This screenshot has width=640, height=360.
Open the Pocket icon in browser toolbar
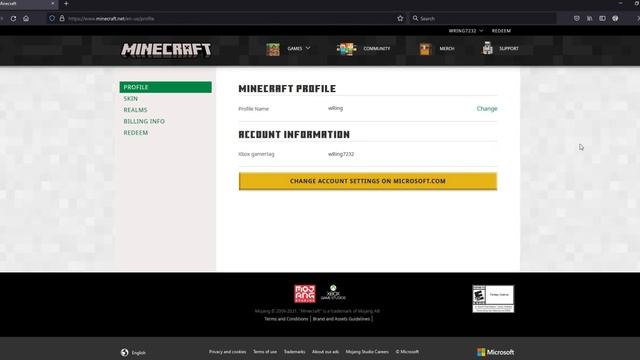pyautogui.click(x=577, y=18)
